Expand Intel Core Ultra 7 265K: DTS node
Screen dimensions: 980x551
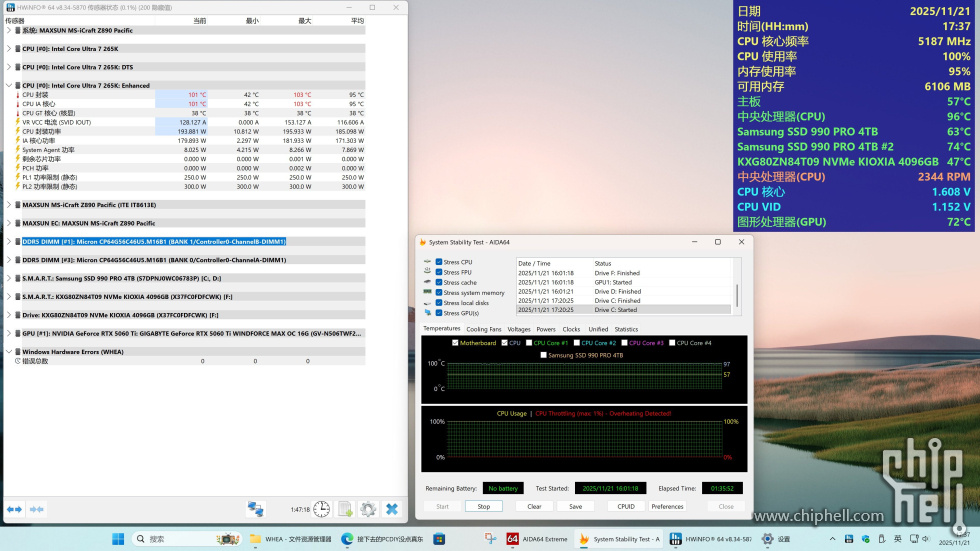(9, 67)
